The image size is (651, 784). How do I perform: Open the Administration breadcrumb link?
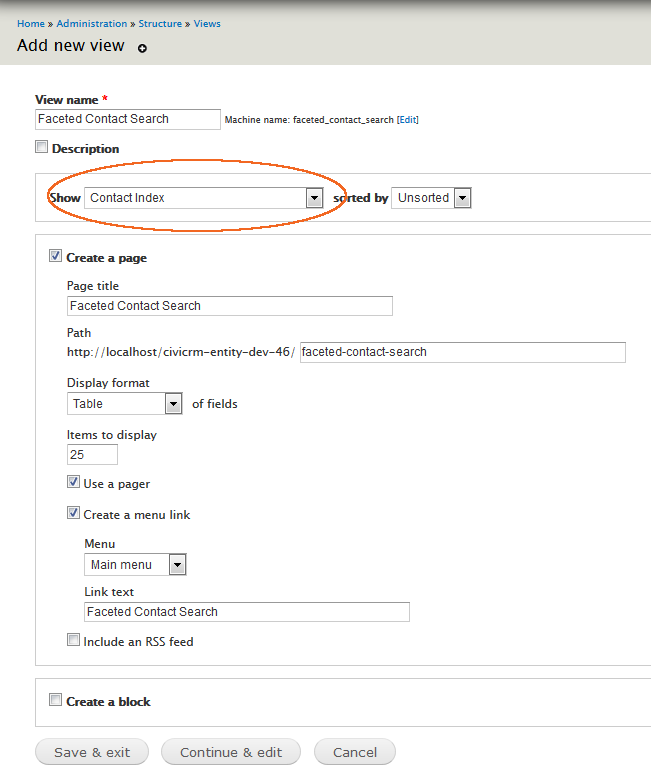(x=92, y=24)
